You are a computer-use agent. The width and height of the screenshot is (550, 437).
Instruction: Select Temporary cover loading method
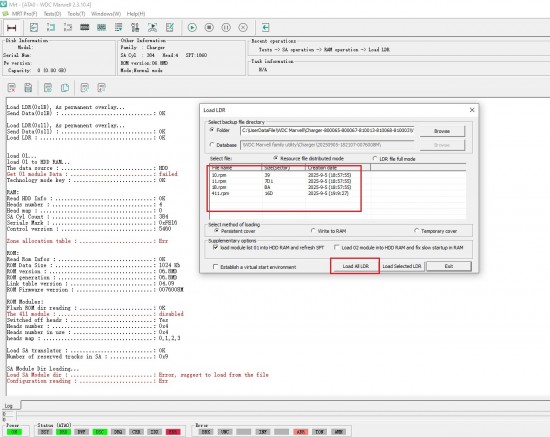[416, 230]
